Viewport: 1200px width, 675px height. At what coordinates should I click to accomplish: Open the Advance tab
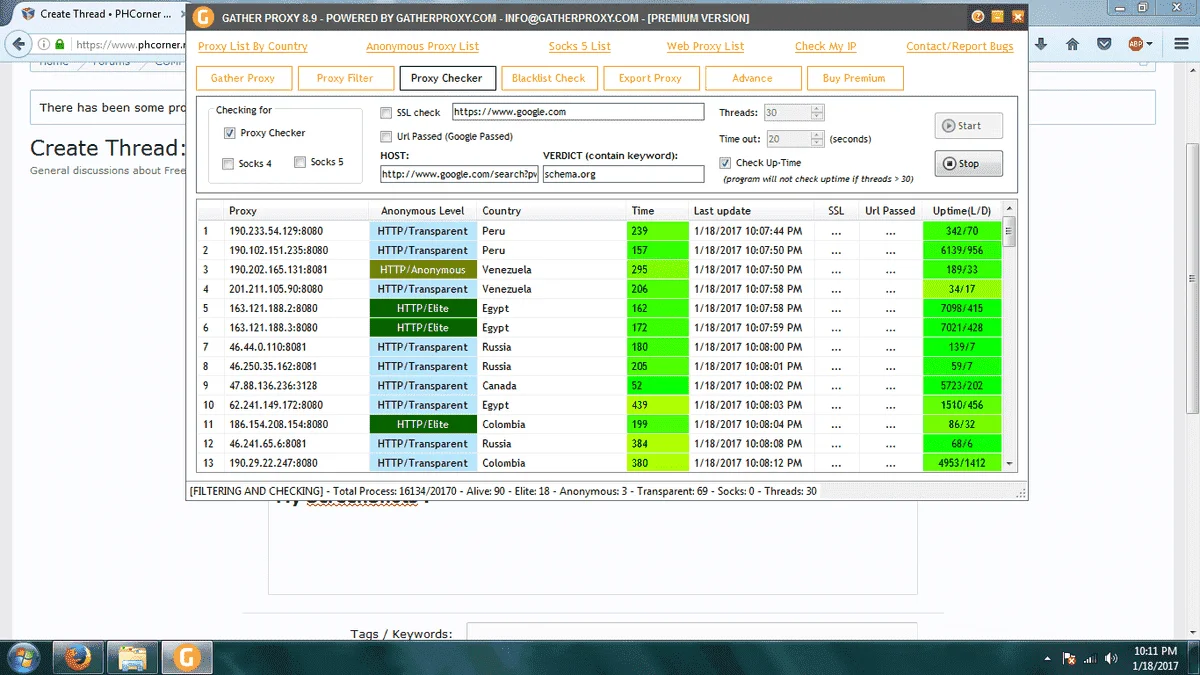[x=753, y=78]
